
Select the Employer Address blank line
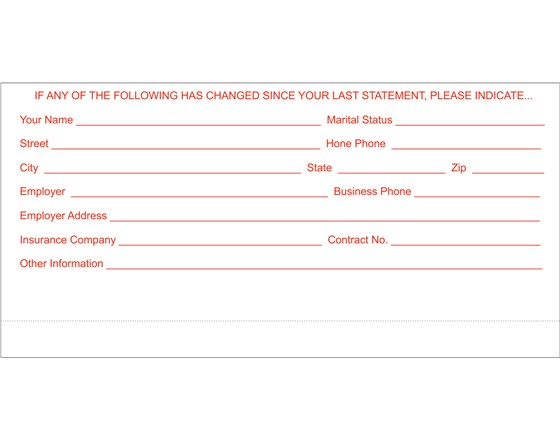[325, 221]
